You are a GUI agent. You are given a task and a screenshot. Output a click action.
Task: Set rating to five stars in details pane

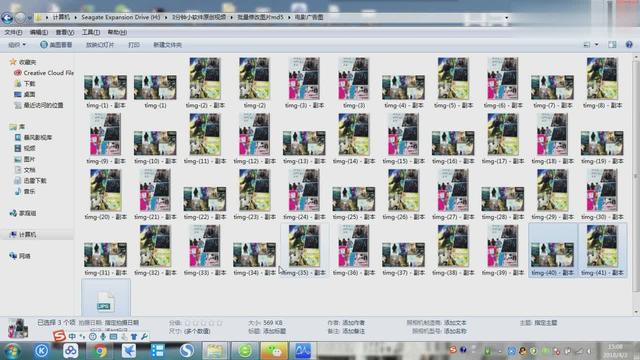pyautogui.click(x=219, y=323)
